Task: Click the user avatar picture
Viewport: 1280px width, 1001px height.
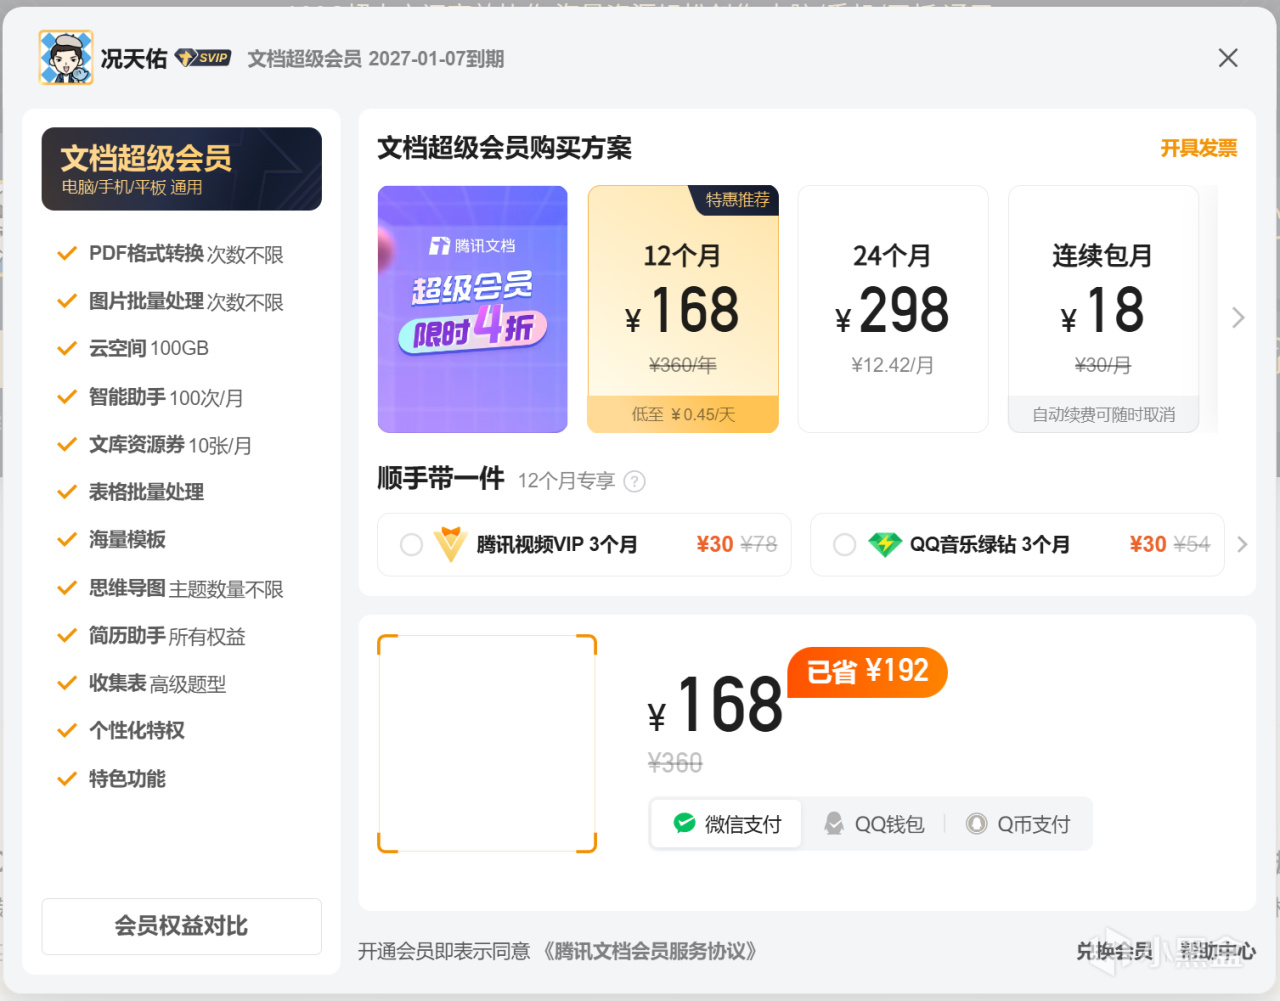Action: click(66, 57)
